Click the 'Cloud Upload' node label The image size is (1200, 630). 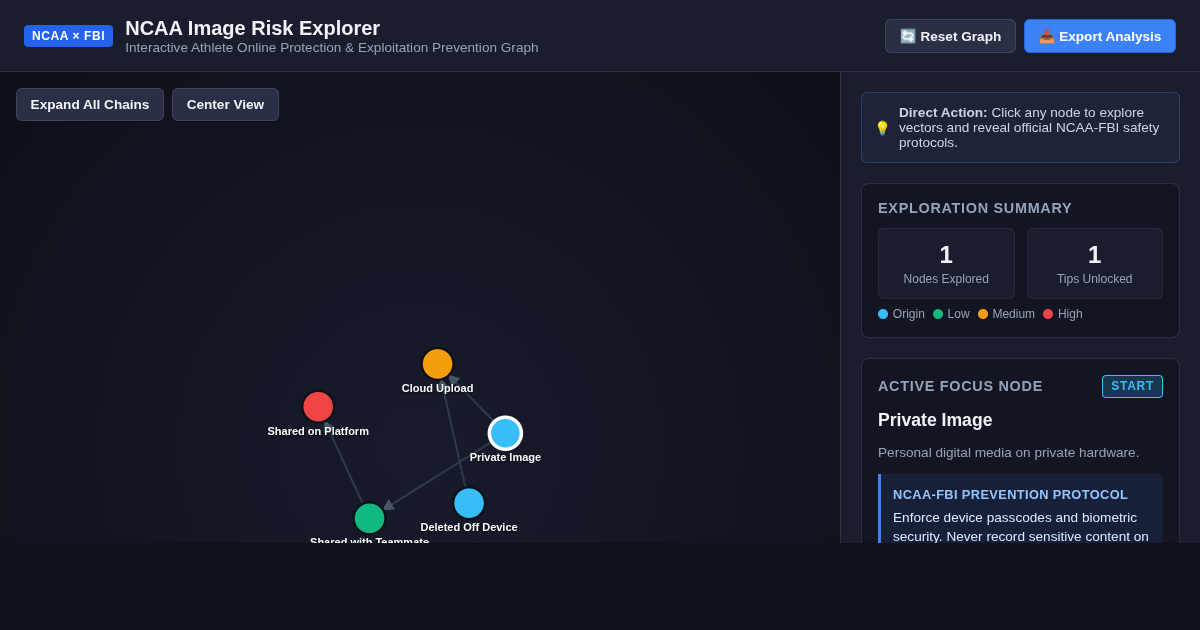point(437,388)
